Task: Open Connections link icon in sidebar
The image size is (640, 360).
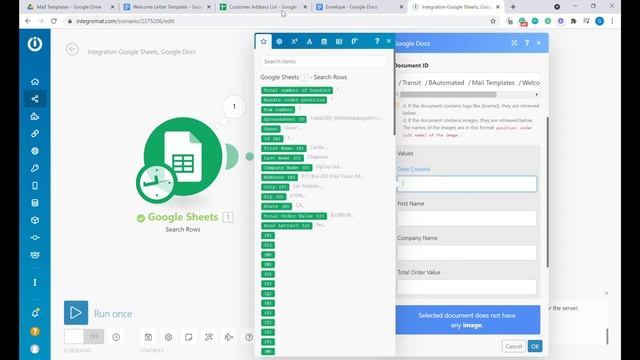Action: [x=35, y=133]
